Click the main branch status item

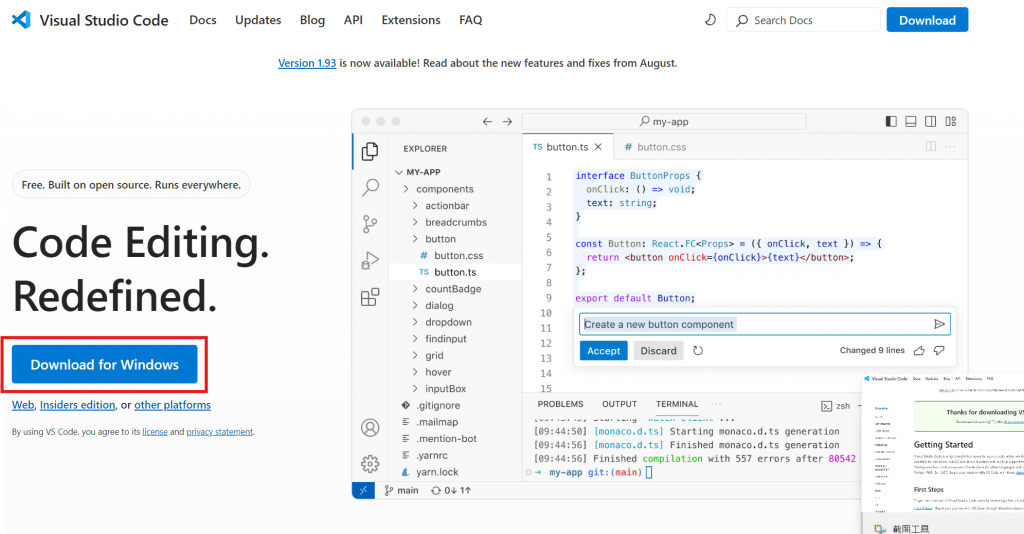(x=402, y=490)
